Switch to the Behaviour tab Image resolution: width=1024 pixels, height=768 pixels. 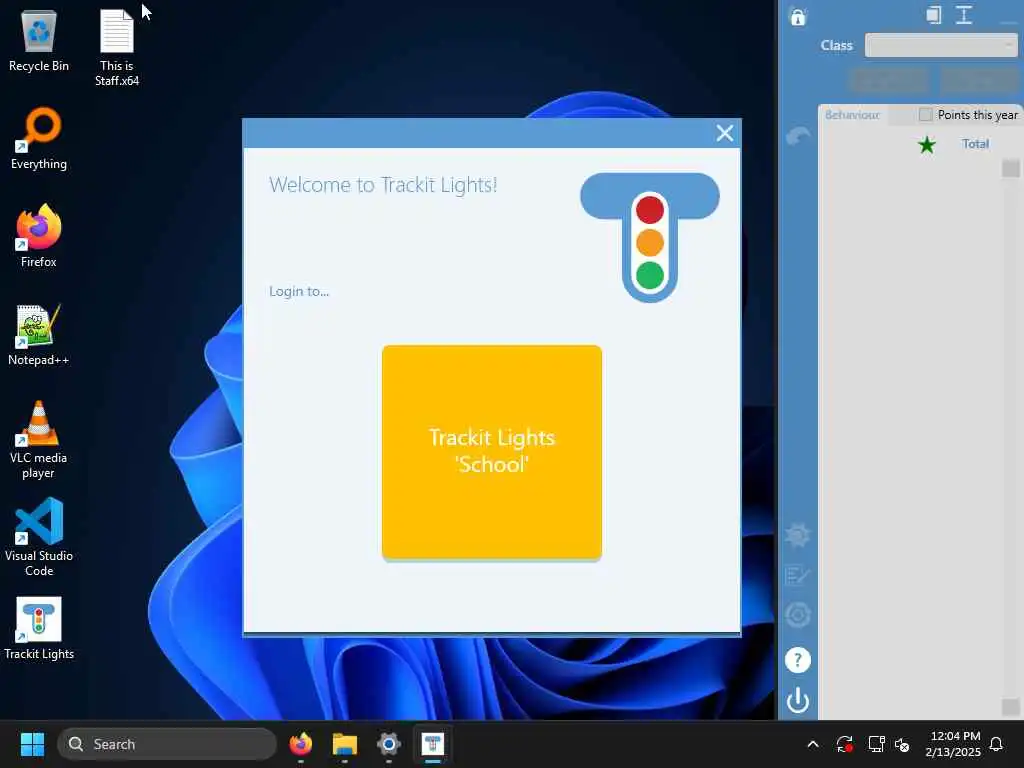click(x=852, y=115)
